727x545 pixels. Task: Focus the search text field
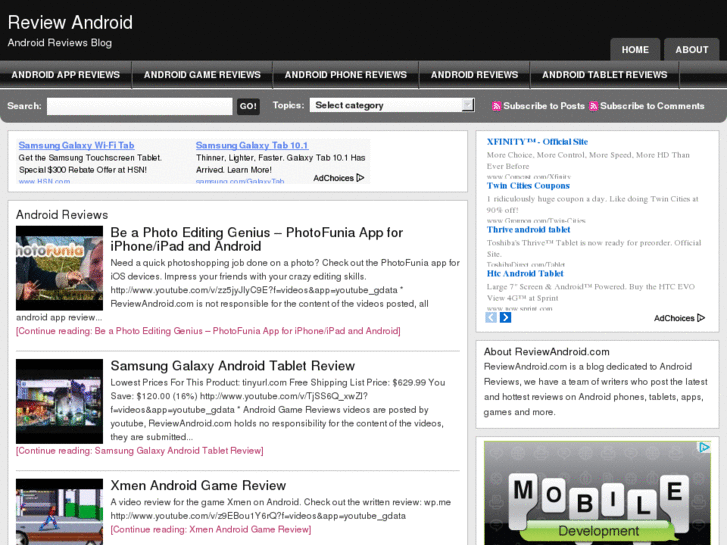139,106
